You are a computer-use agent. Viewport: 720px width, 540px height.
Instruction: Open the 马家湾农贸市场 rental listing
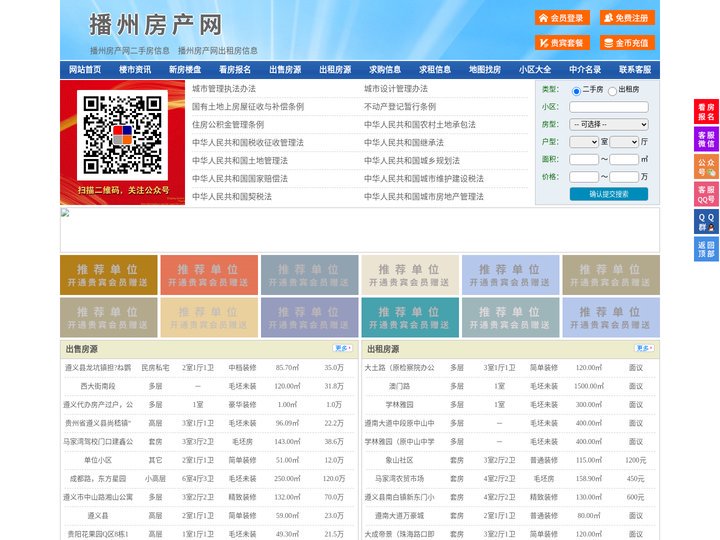pos(399,478)
